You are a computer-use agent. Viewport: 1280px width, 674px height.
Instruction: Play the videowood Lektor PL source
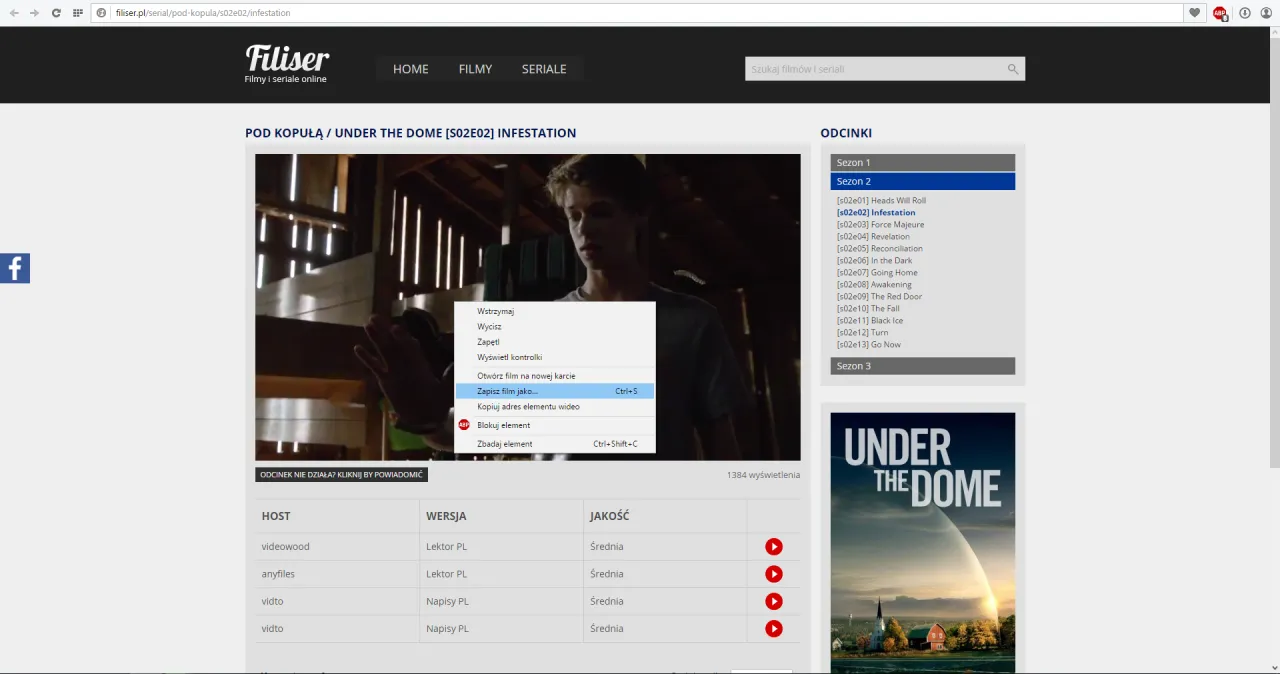pyautogui.click(x=773, y=547)
